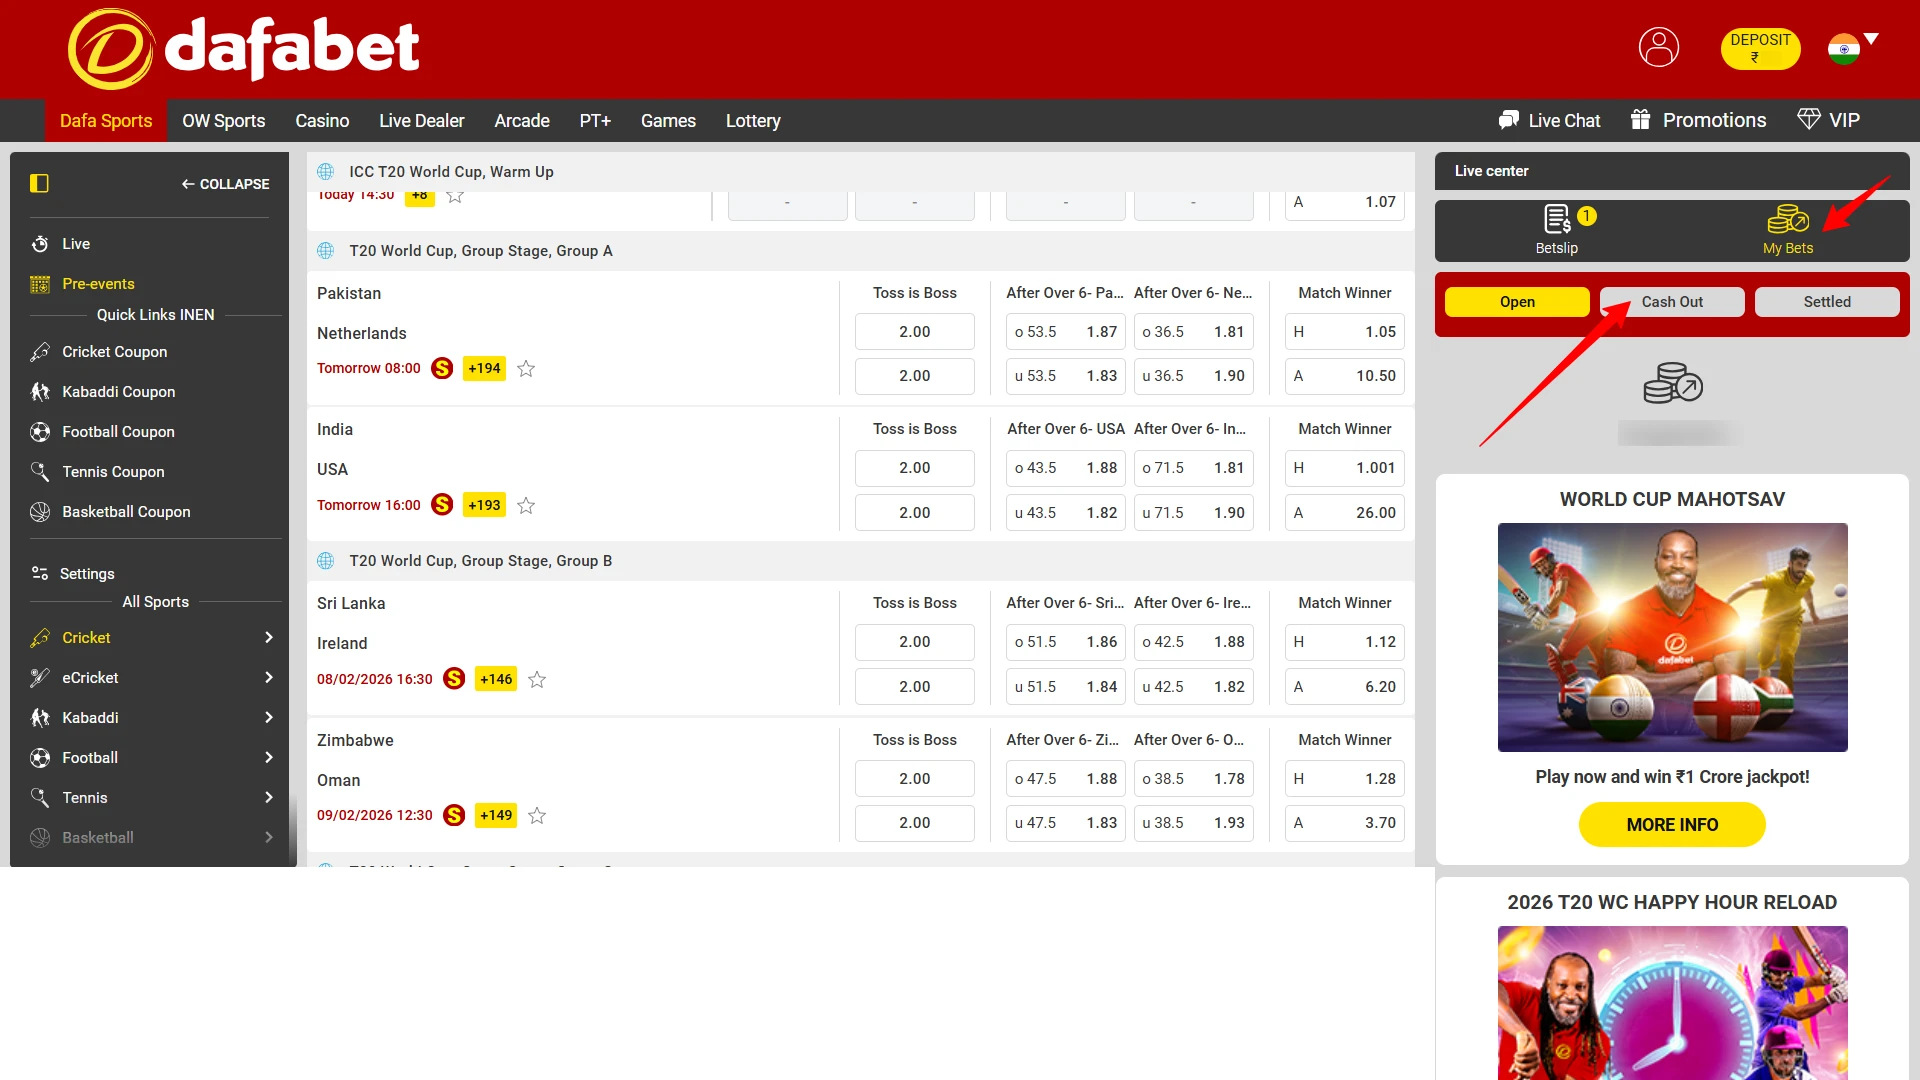
Task: Select Live from the sidebar
Action: tap(75, 243)
